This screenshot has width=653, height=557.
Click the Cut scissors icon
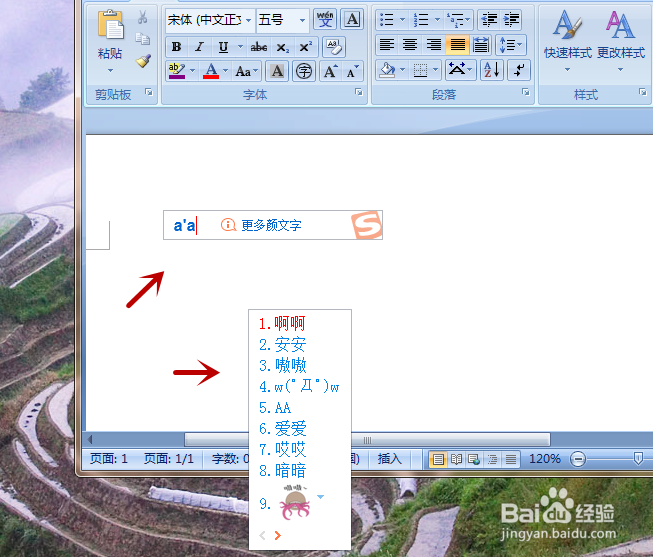[142, 17]
